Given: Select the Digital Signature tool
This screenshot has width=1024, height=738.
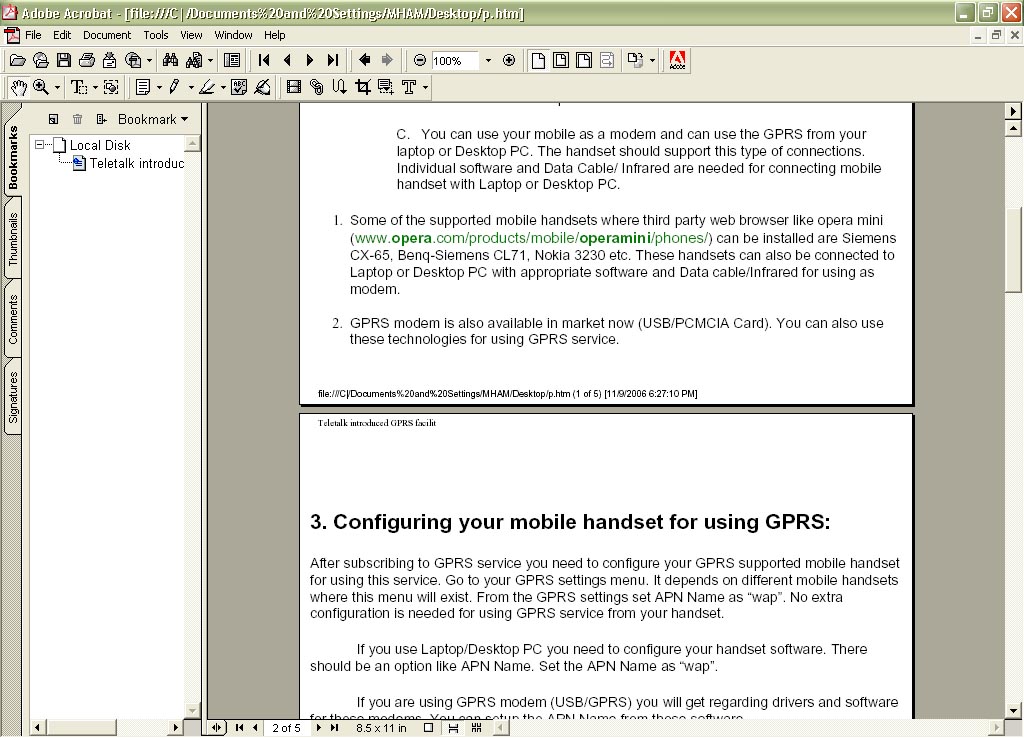Looking at the screenshot, I should pyautogui.click(x=263, y=87).
